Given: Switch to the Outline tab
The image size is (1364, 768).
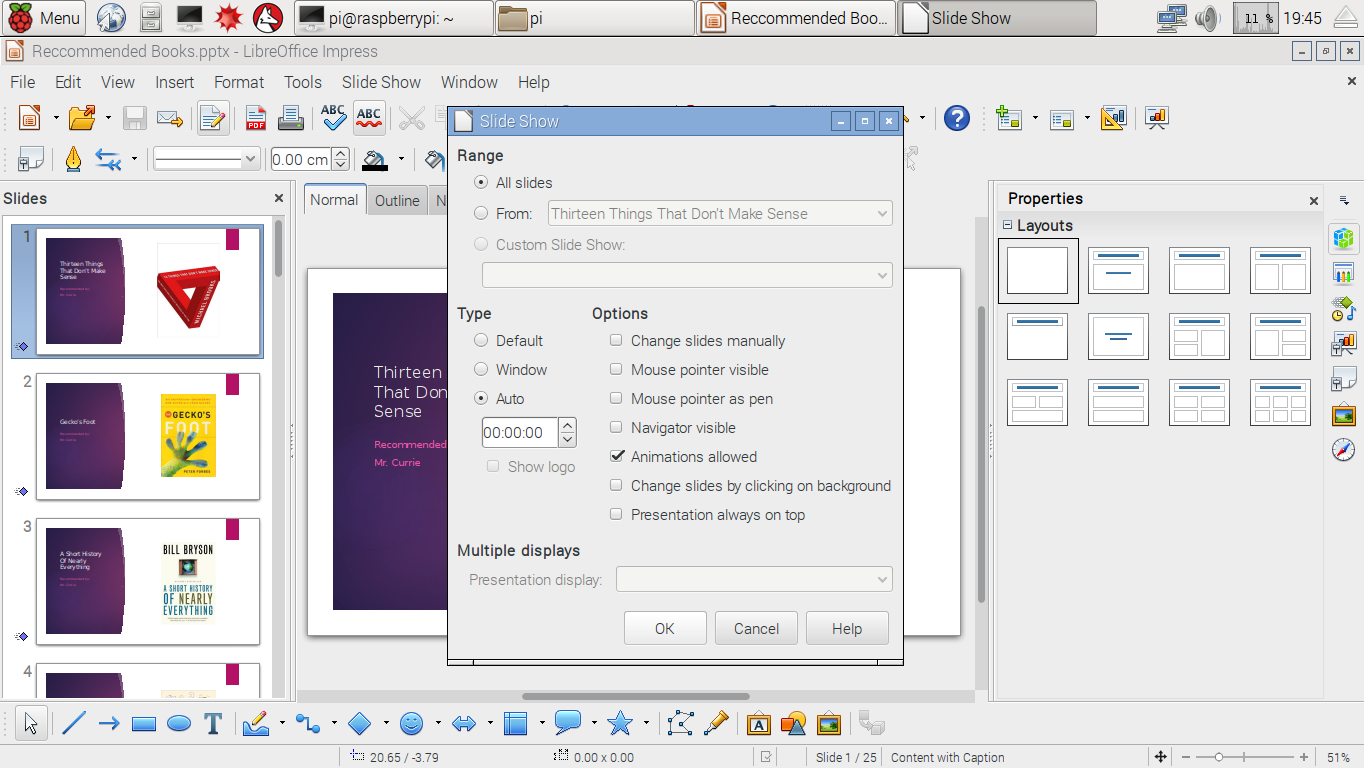Looking at the screenshot, I should click(397, 201).
